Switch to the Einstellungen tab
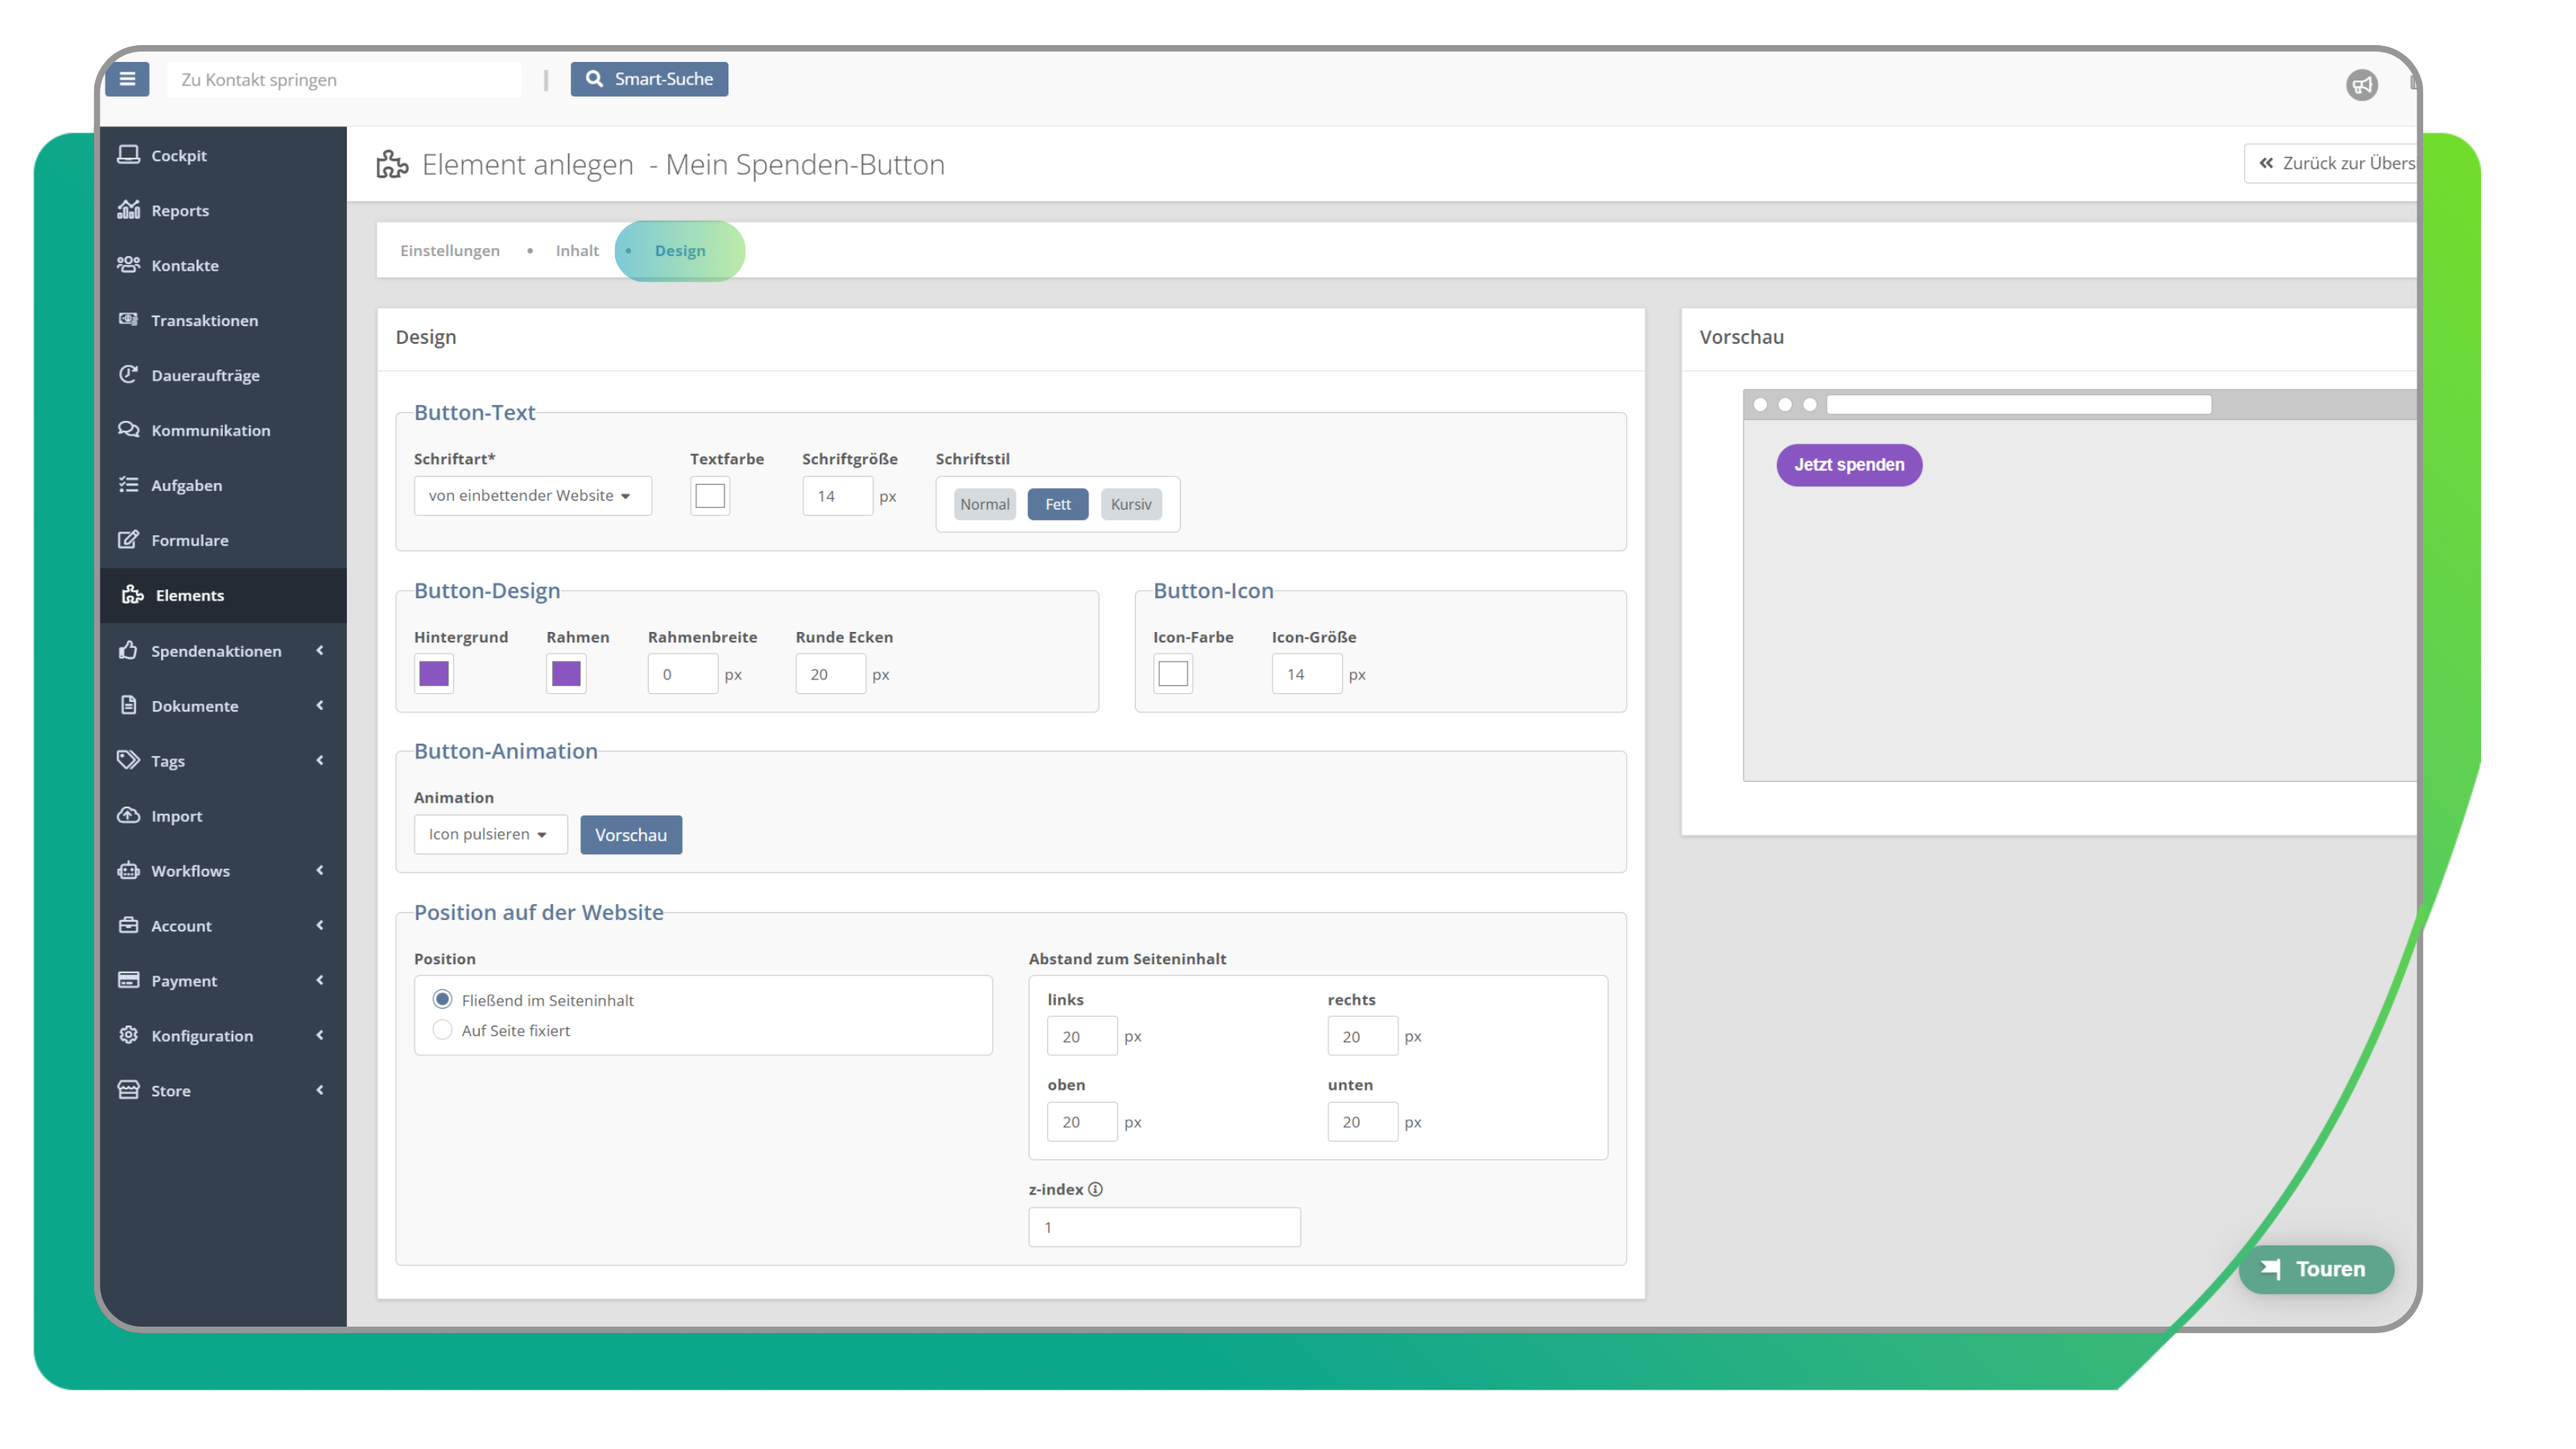 450,251
